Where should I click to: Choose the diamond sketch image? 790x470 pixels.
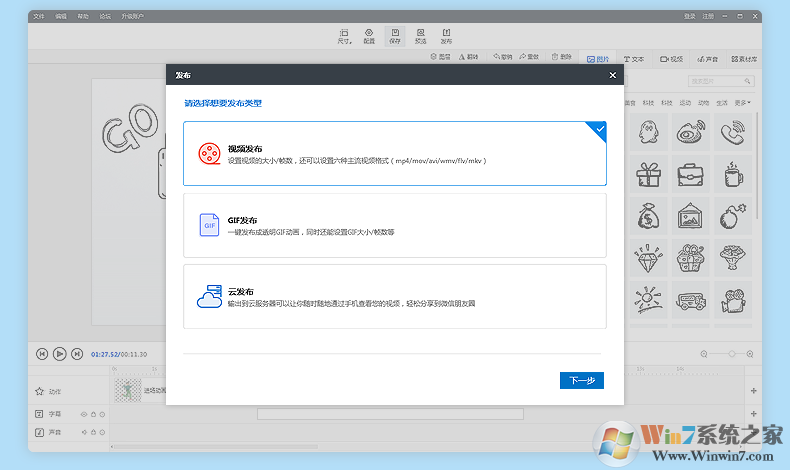tap(648, 258)
